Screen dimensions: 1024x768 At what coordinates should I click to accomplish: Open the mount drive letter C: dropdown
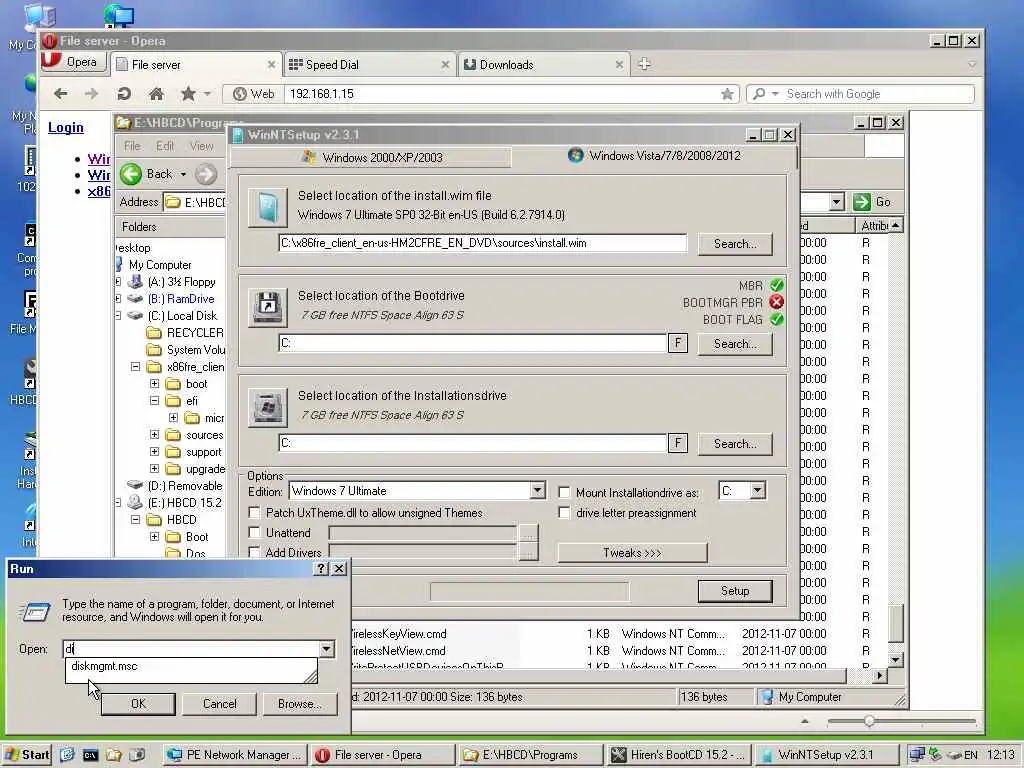[x=758, y=490]
